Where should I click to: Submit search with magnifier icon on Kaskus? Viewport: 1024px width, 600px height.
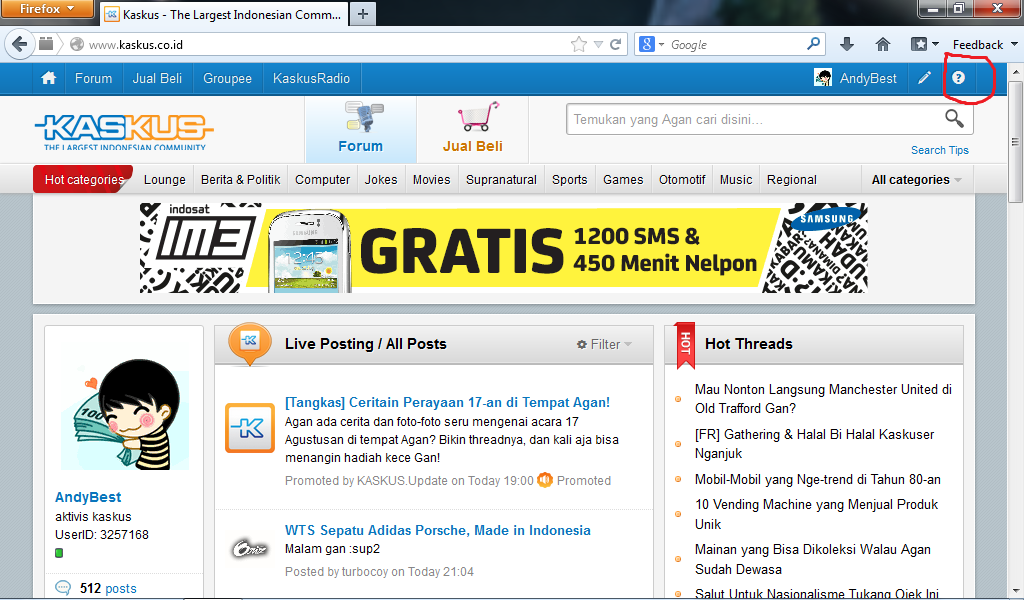[x=954, y=119]
